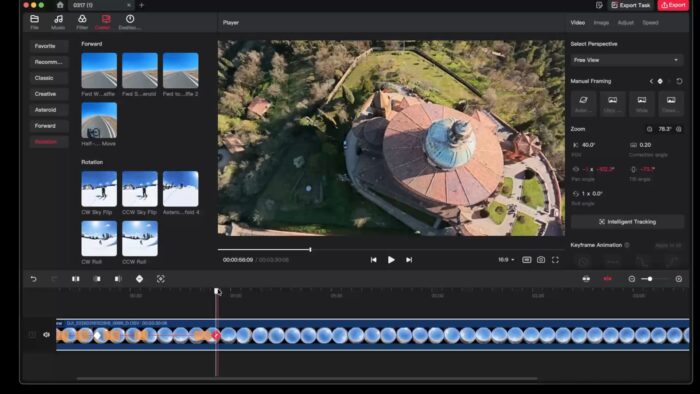Screen dimensions: 700x394
Task: Increase zoom value next to 78.3°
Action: [x=679, y=129]
